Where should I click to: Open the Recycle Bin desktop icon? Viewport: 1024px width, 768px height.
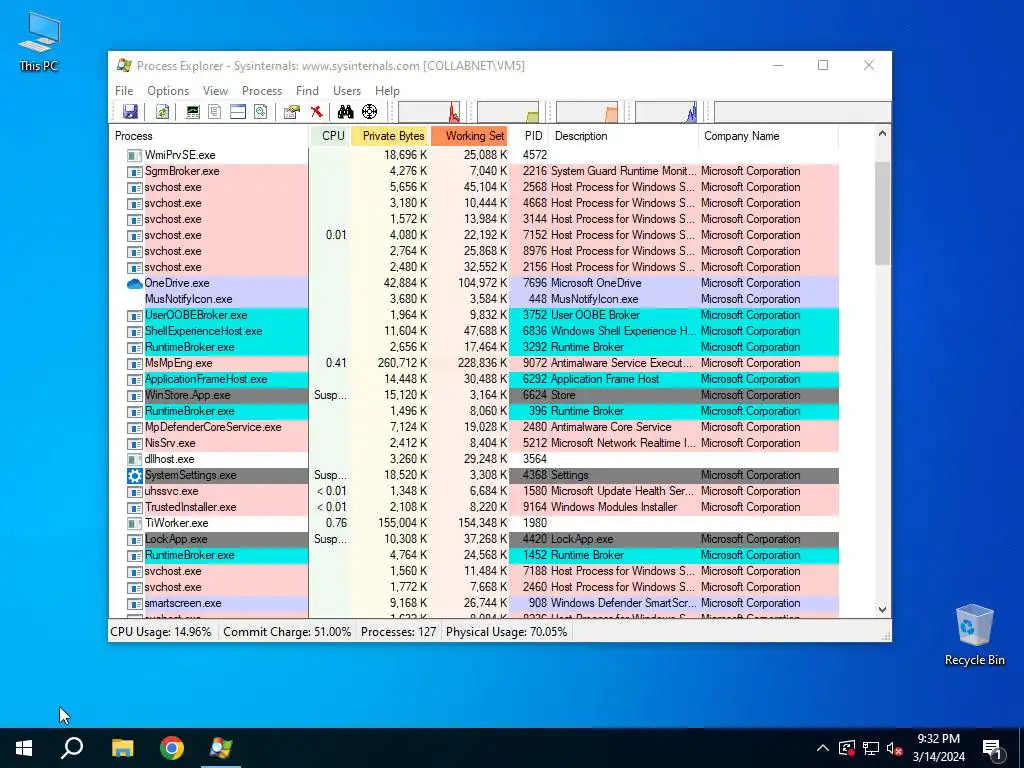(974, 635)
